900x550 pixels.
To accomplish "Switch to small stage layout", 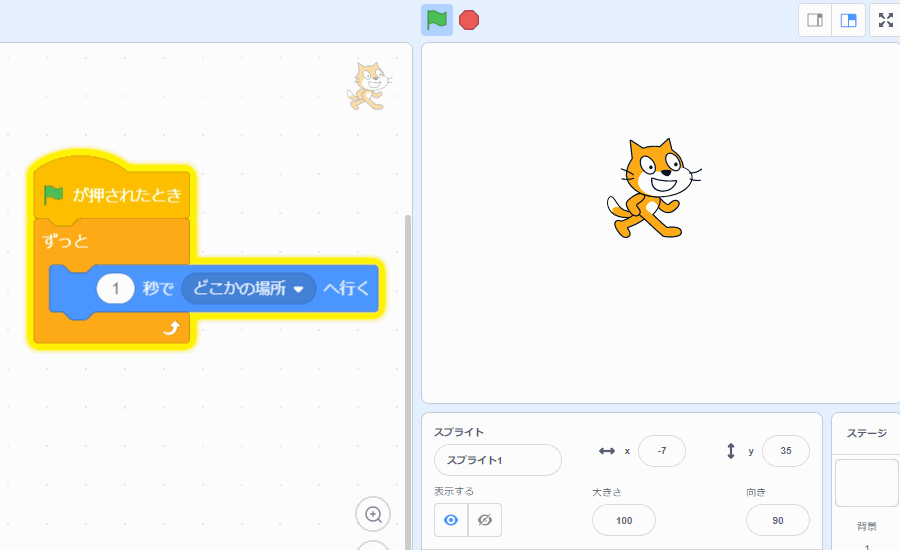I will click(x=815, y=20).
